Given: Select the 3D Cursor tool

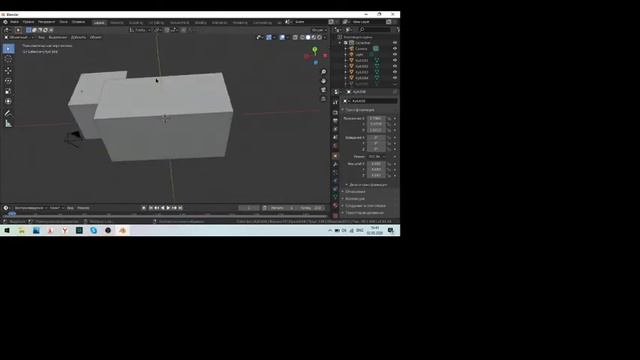Looking at the screenshot, I should click(9, 60).
